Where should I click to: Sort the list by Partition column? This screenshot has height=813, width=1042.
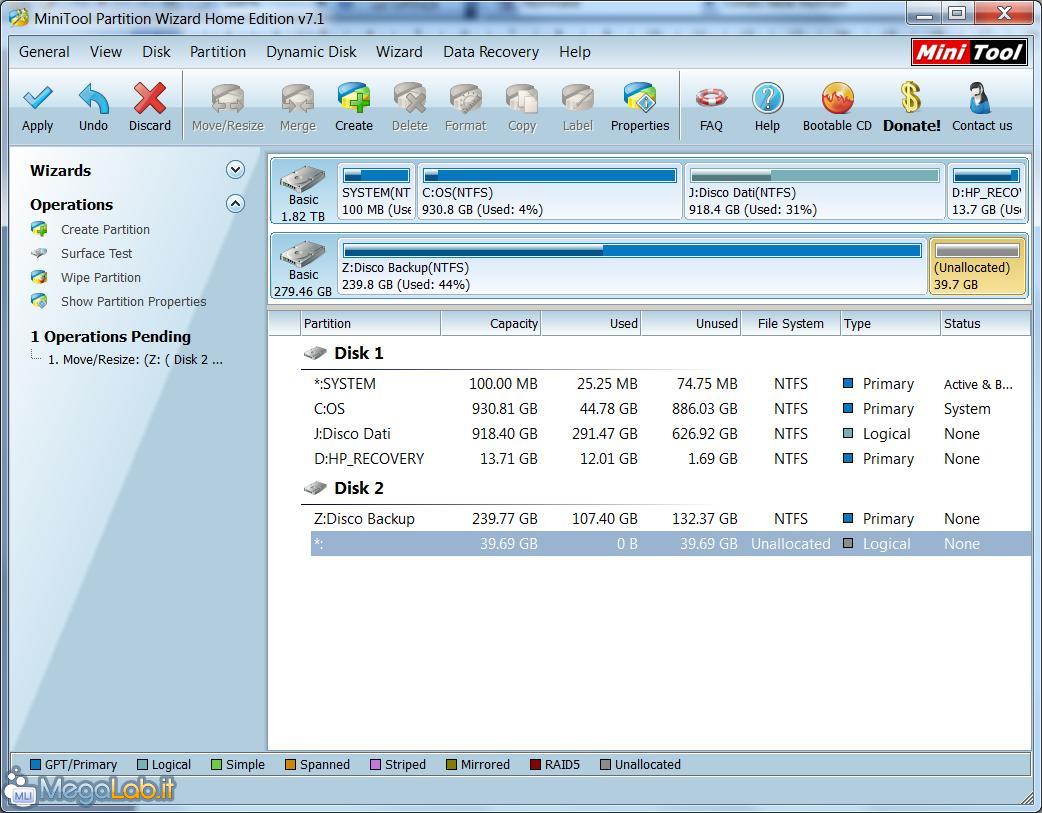[370, 324]
